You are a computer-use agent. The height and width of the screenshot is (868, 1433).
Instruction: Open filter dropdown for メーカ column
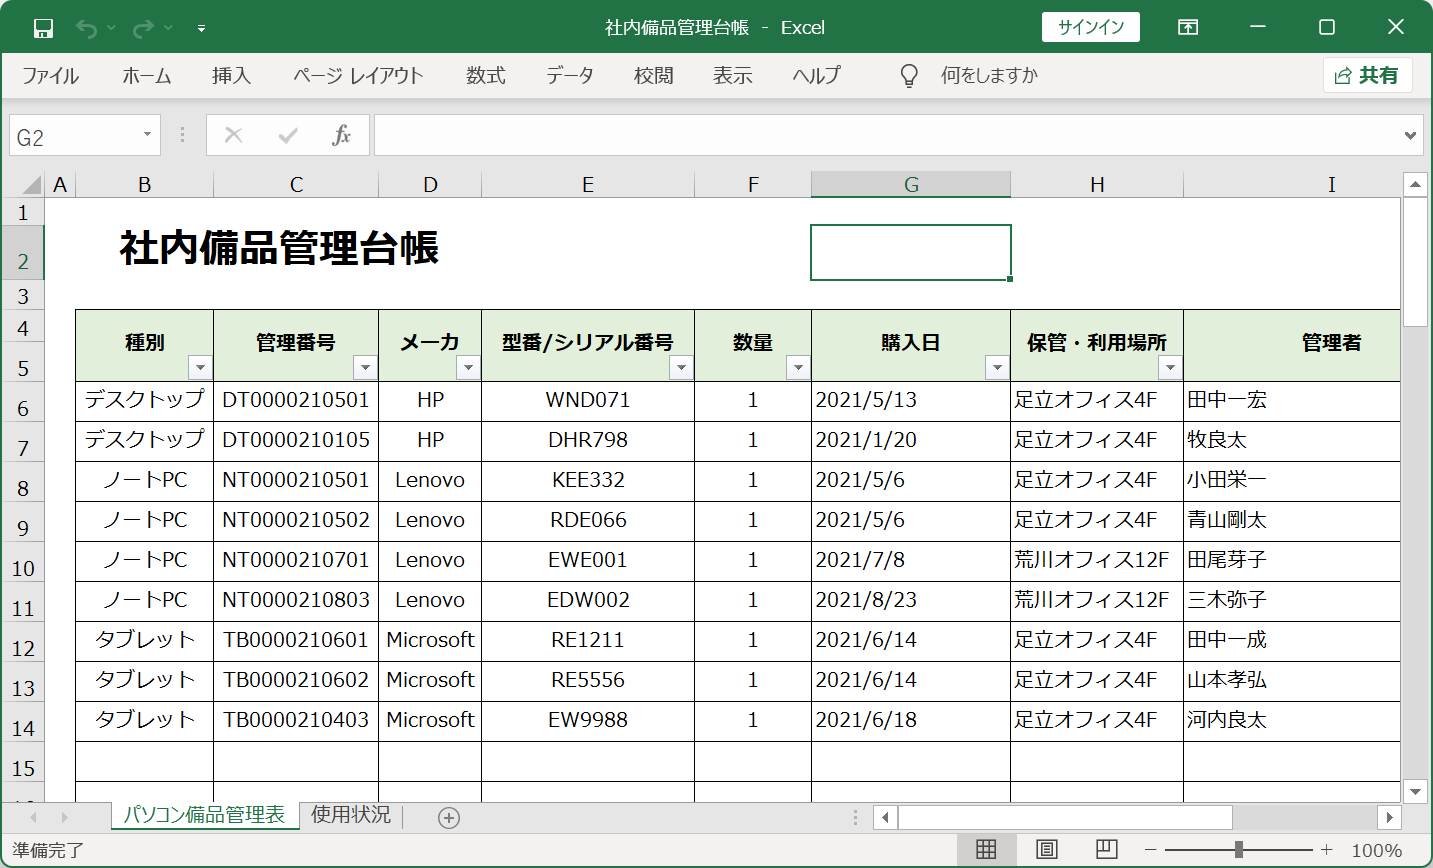[468, 368]
